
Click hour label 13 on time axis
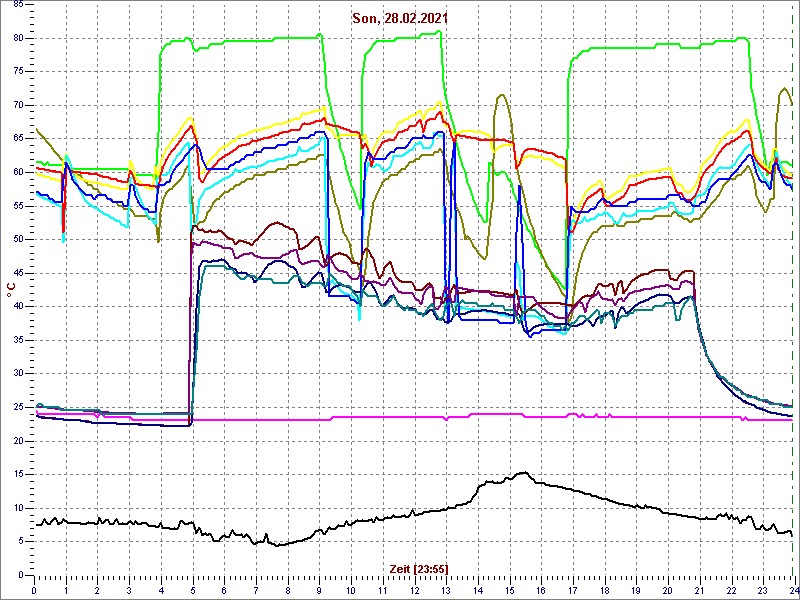click(x=446, y=589)
